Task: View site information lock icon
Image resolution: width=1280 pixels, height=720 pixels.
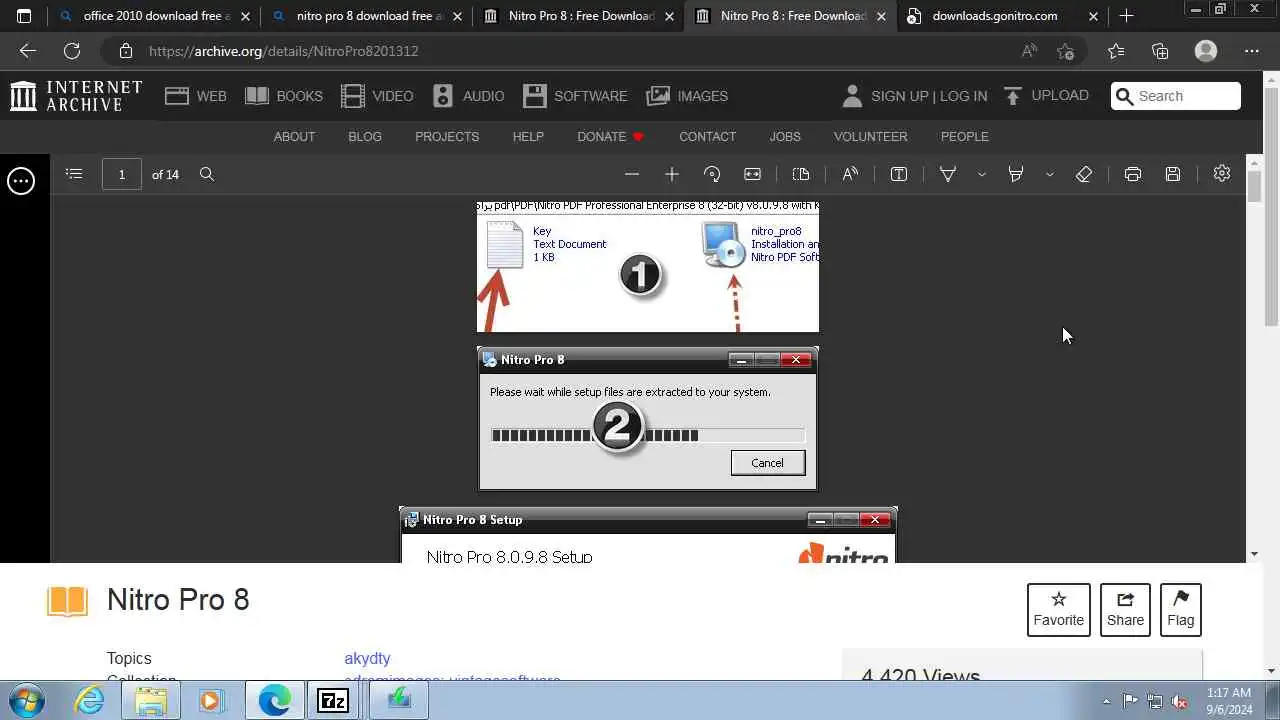Action: coord(125,51)
